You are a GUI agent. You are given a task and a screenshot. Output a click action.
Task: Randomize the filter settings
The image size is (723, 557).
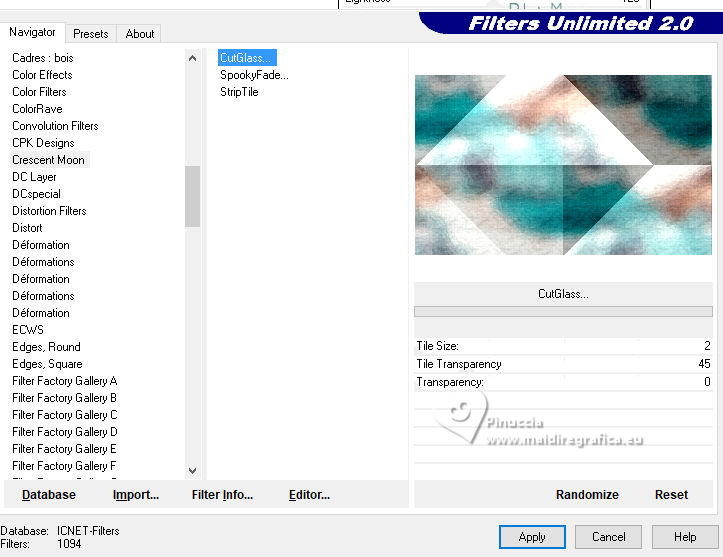click(x=587, y=495)
